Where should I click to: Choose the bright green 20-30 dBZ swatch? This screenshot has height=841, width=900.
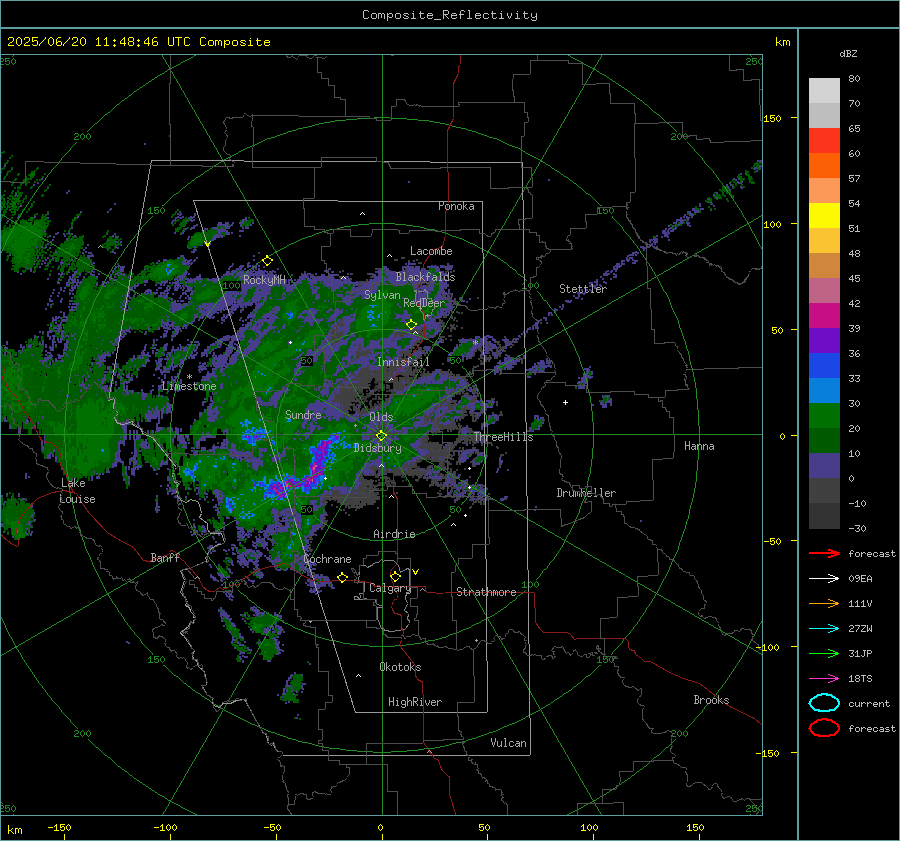824,416
